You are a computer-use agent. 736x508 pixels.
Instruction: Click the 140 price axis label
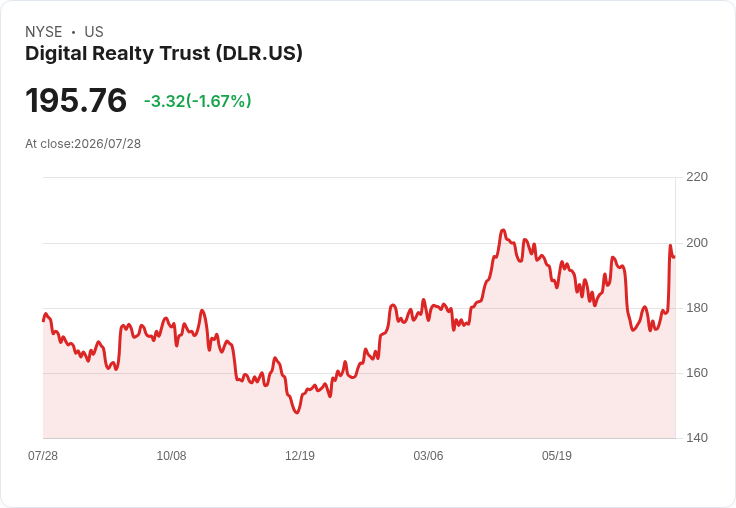click(x=697, y=438)
